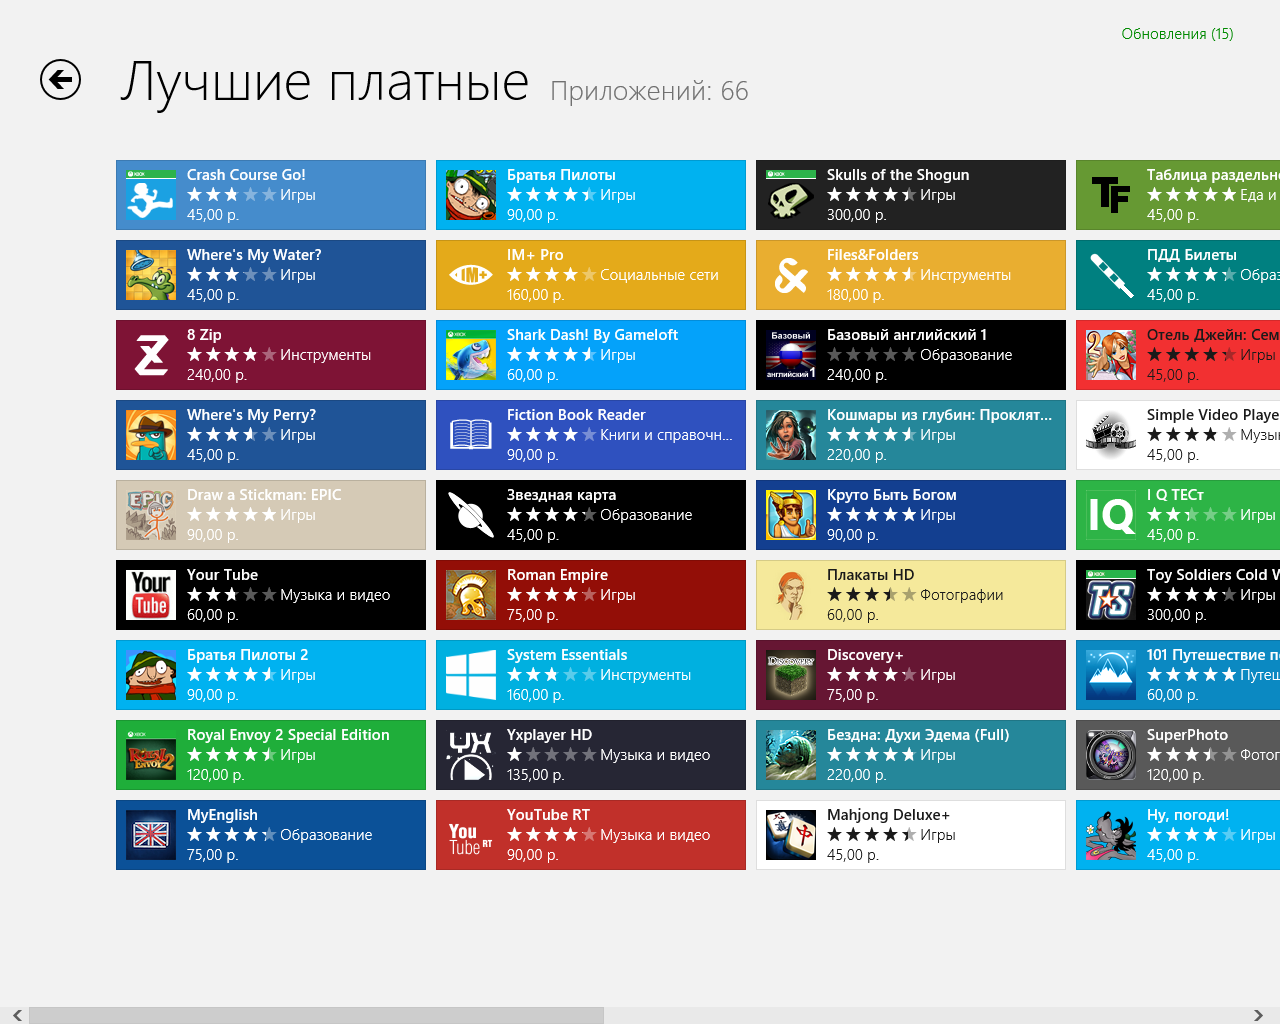Click the Книги и справочн... category label
The height and width of the screenshot is (1024, 1280).
(666, 435)
